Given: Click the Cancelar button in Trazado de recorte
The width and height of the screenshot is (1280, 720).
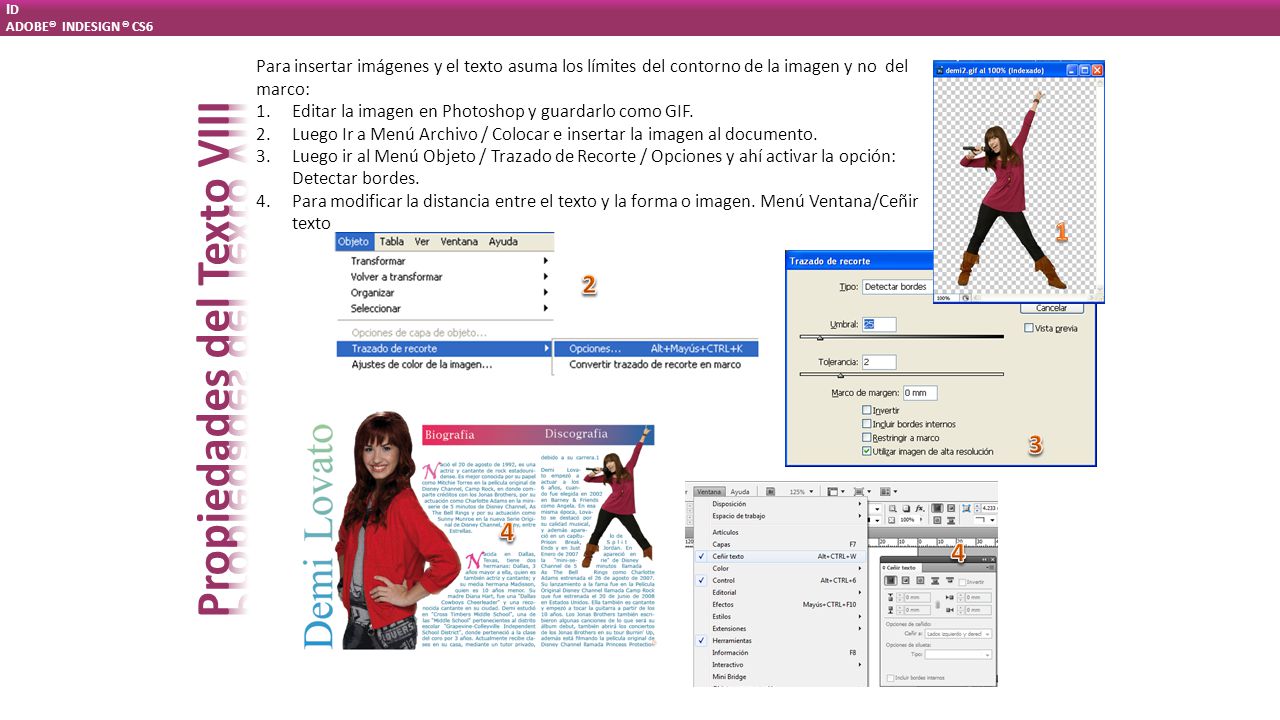Looking at the screenshot, I should [x=1051, y=308].
